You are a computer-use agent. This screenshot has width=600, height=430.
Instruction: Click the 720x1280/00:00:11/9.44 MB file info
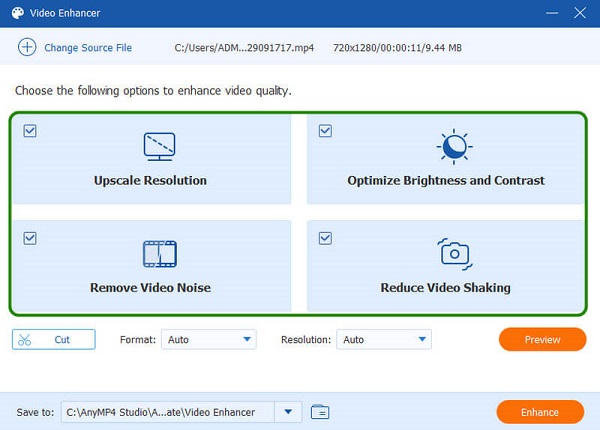tap(397, 48)
